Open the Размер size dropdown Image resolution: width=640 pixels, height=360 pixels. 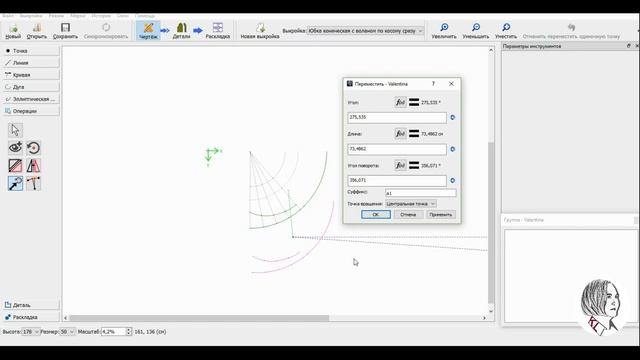point(67,332)
